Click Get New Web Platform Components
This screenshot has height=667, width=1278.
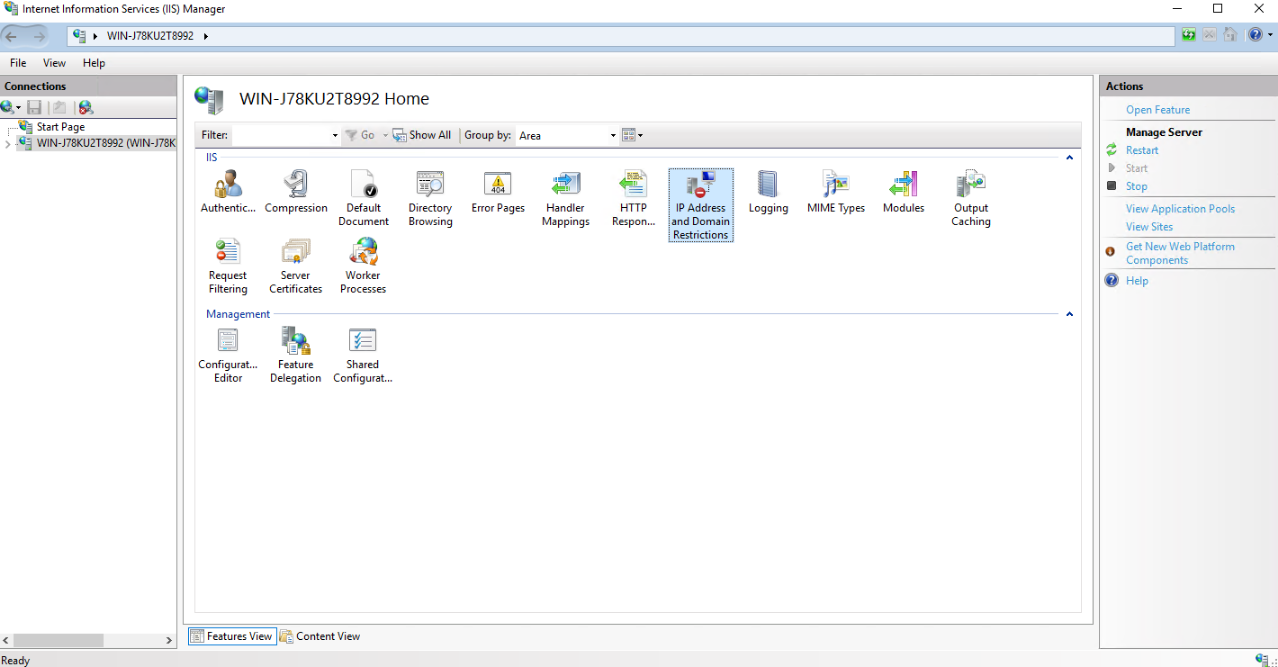point(1180,253)
